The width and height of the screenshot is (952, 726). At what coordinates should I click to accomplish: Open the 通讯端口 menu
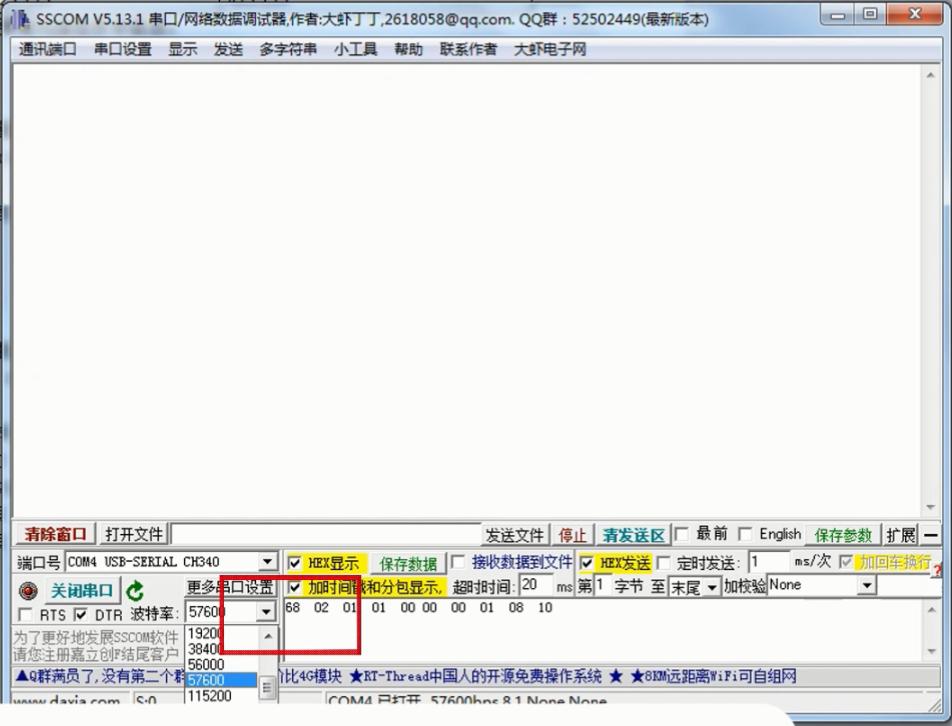click(x=47, y=49)
